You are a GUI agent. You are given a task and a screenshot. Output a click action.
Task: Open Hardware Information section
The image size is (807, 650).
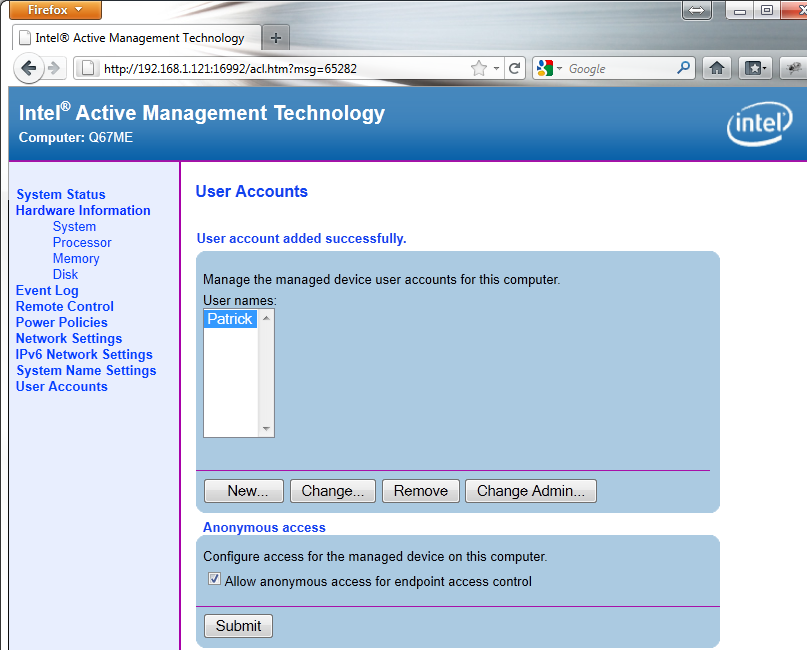(83, 210)
